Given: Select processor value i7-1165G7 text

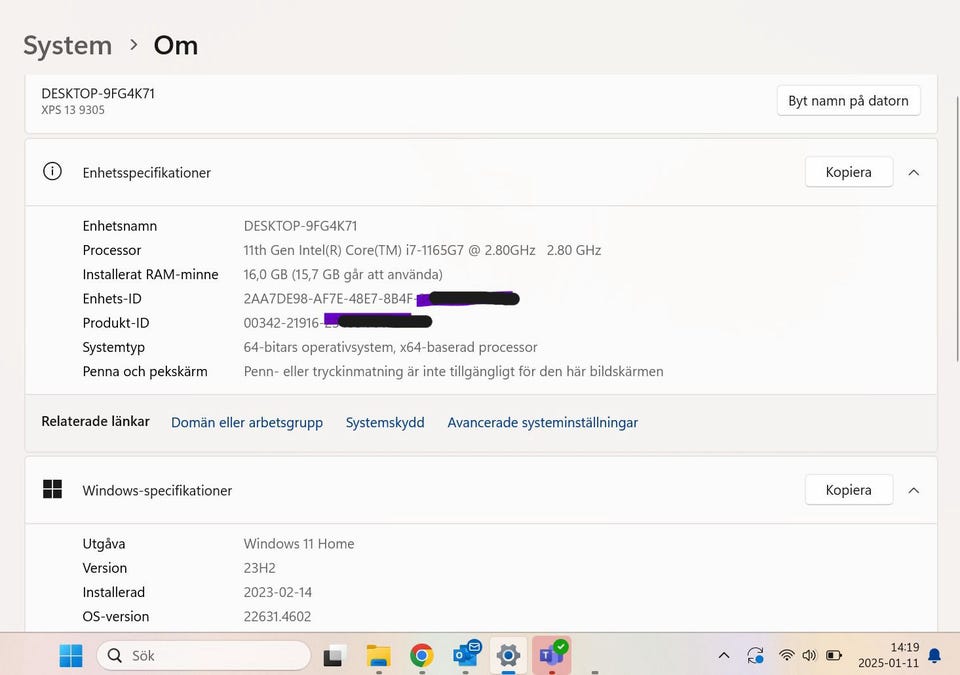Looking at the screenshot, I should click(x=422, y=250).
